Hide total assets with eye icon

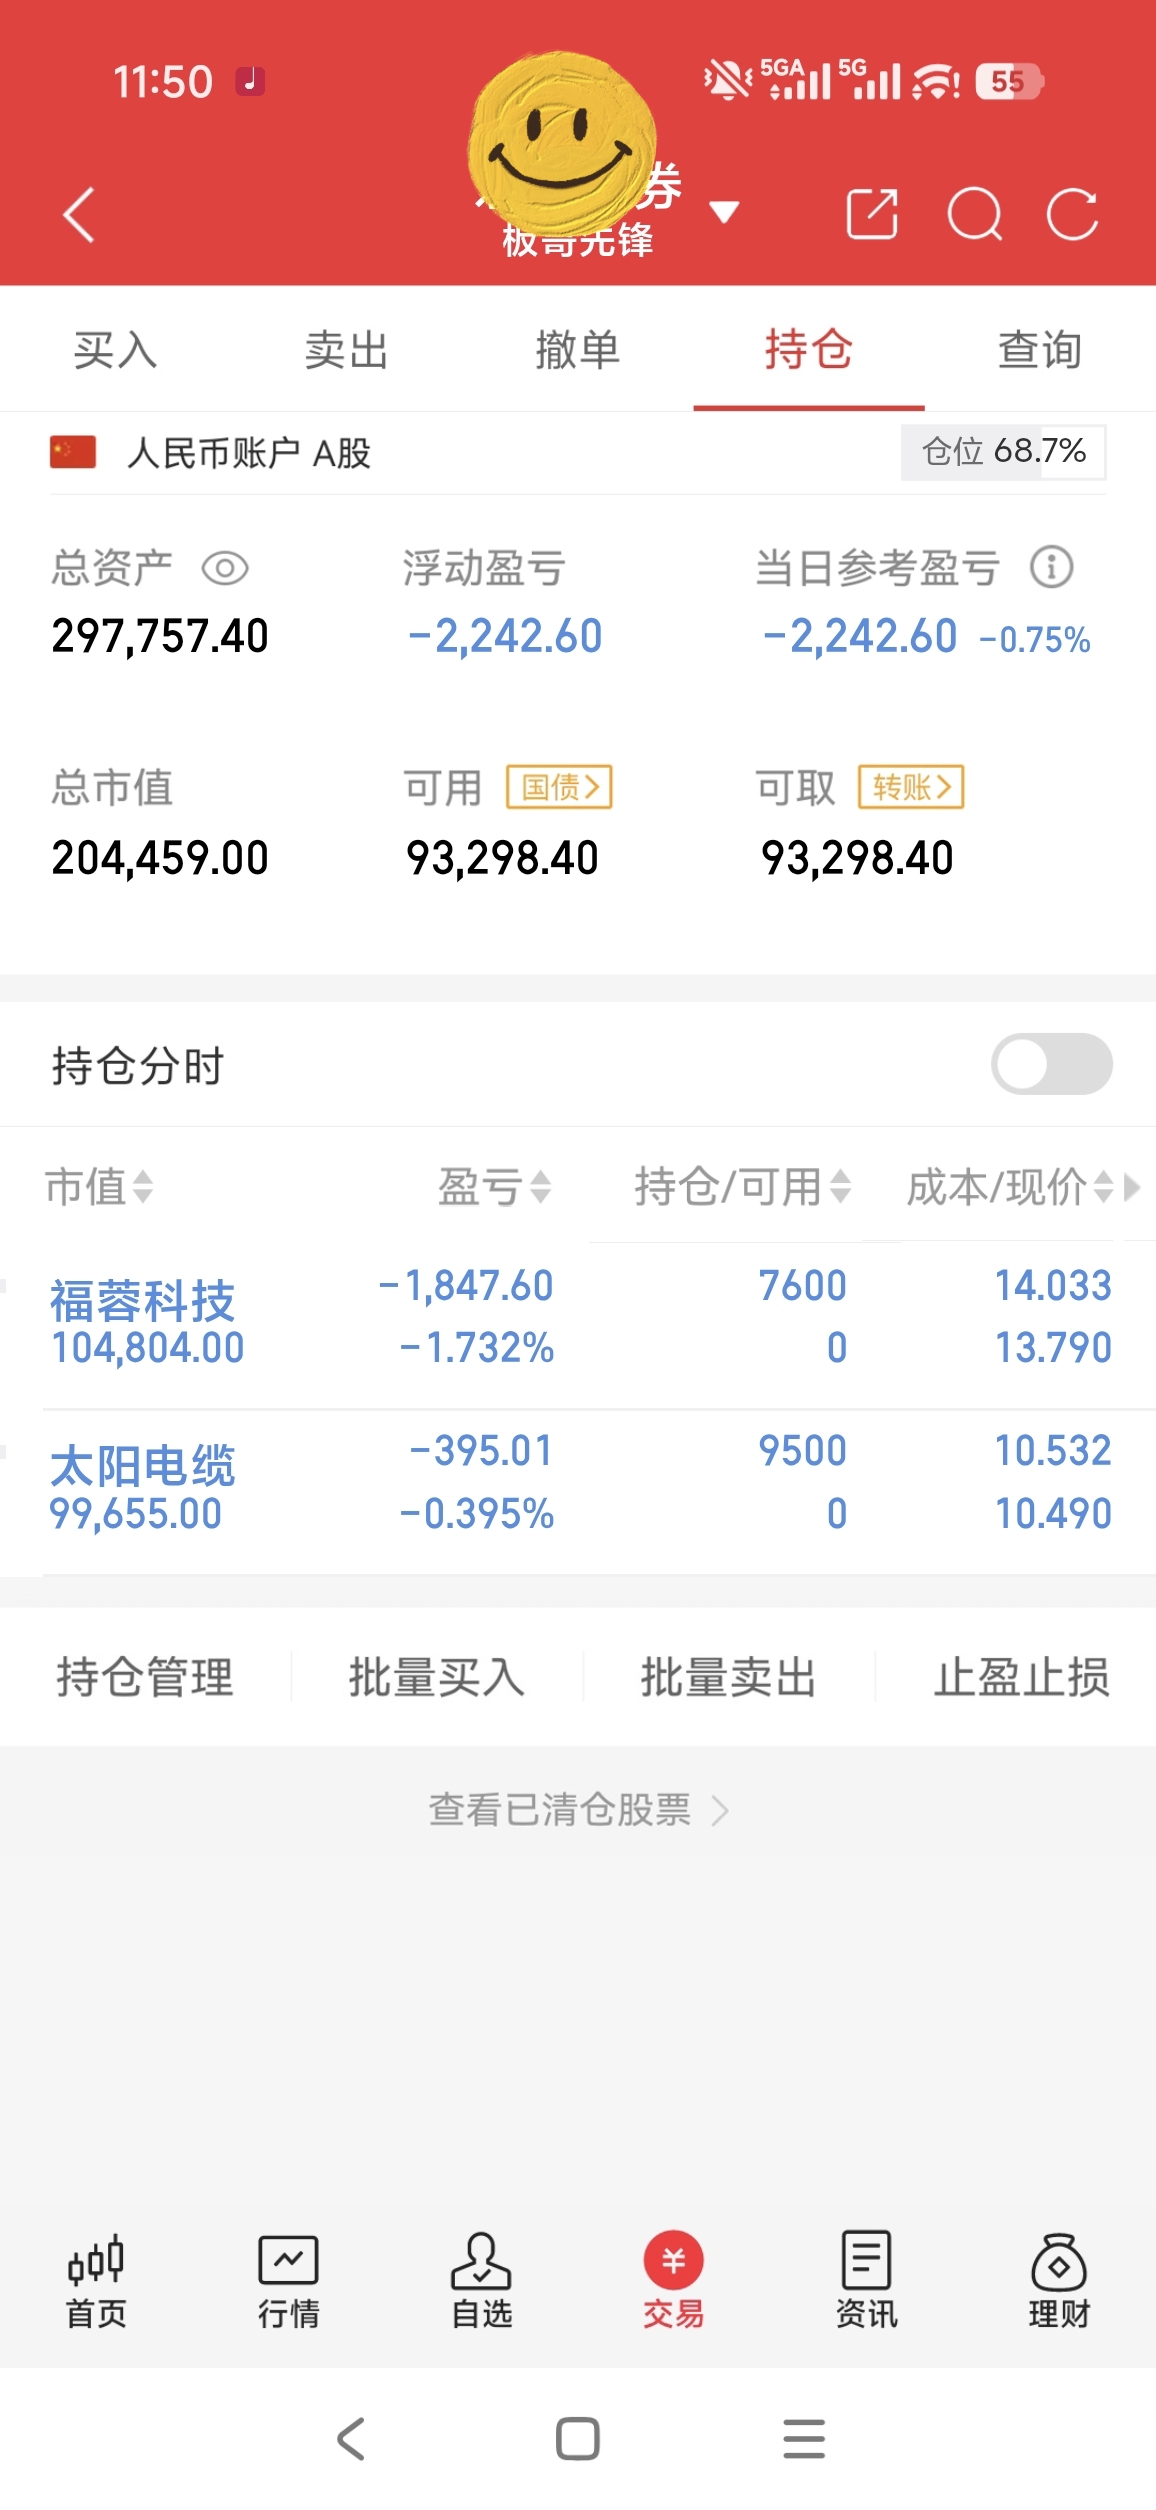(225, 568)
